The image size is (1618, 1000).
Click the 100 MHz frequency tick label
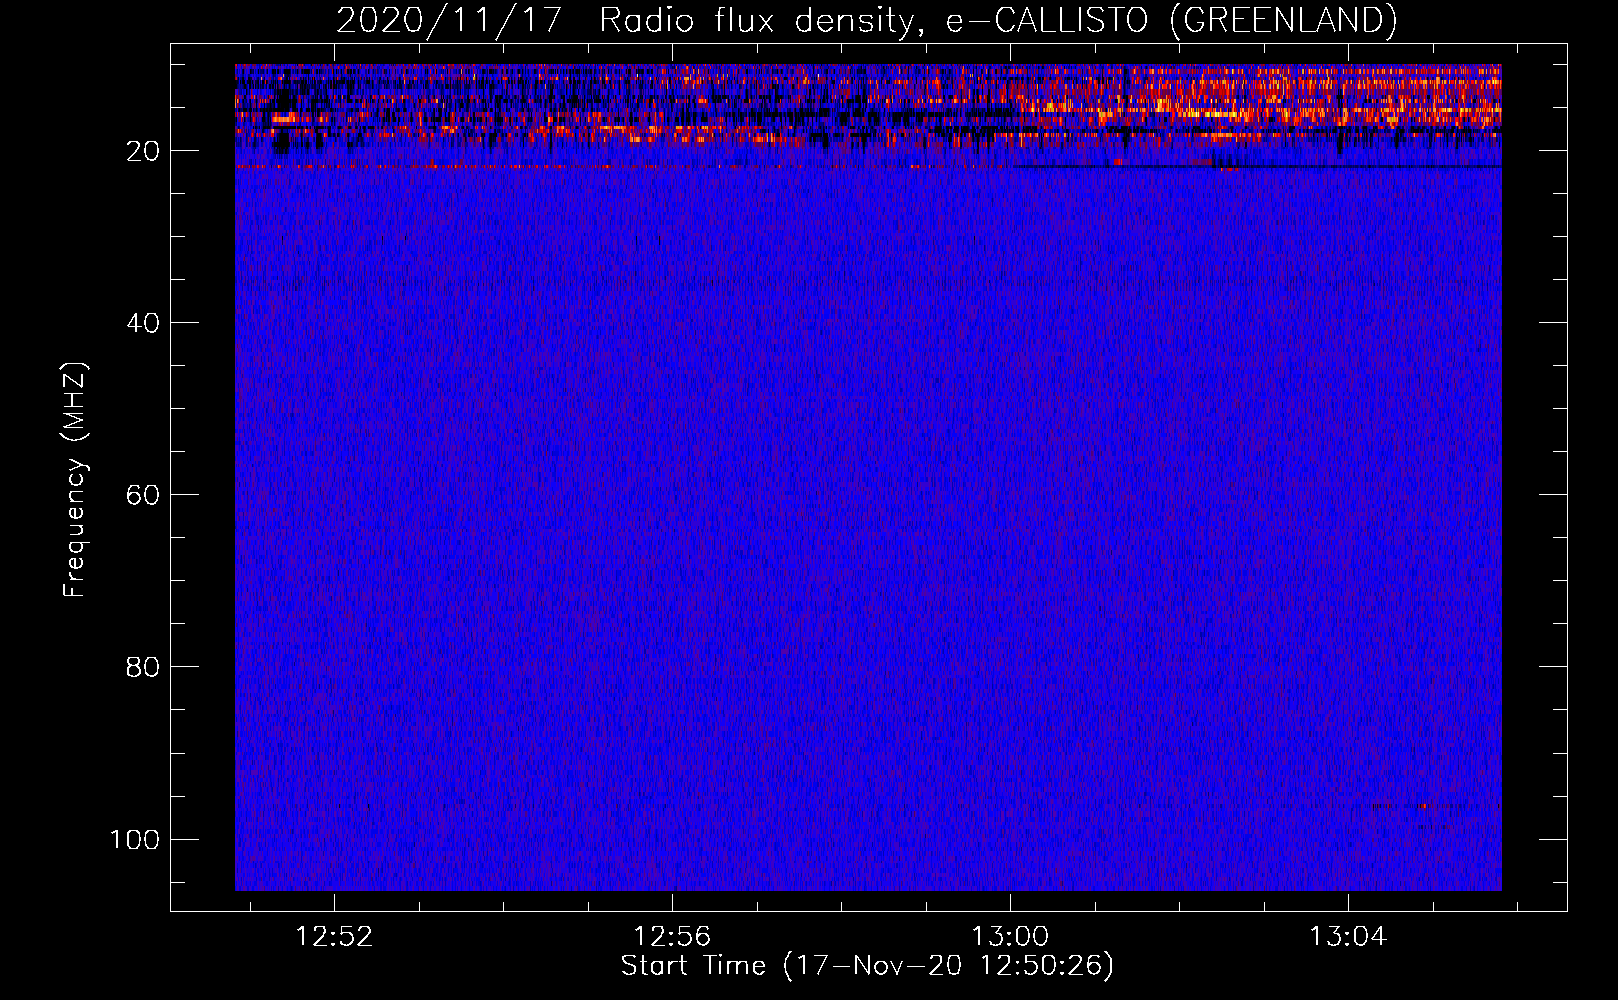pyautogui.click(x=135, y=839)
